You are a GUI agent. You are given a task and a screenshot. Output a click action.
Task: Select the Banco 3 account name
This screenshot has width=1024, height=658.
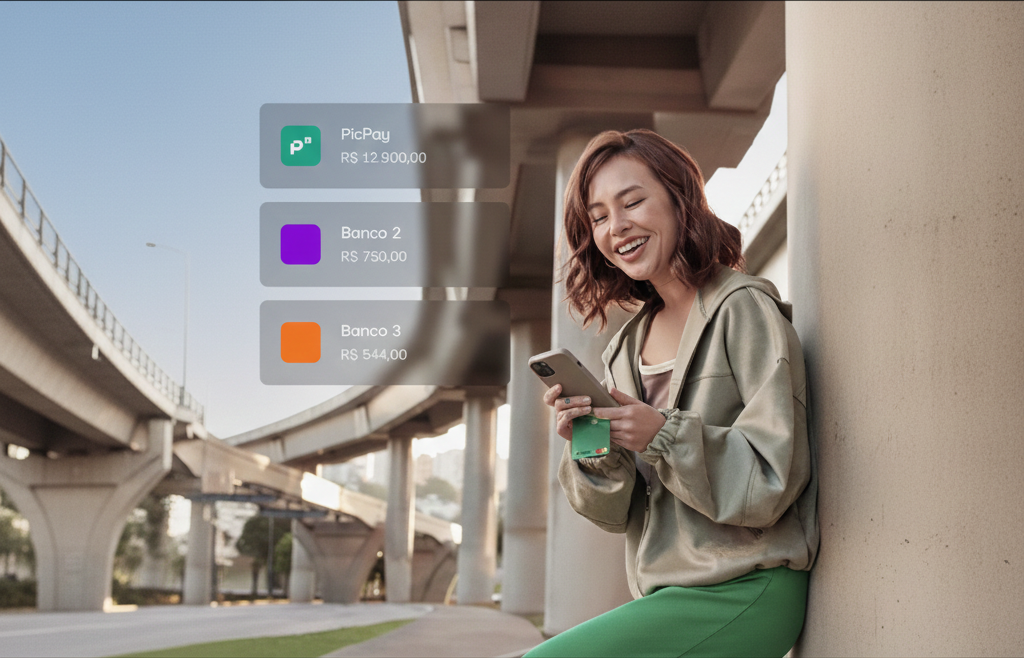click(x=370, y=331)
